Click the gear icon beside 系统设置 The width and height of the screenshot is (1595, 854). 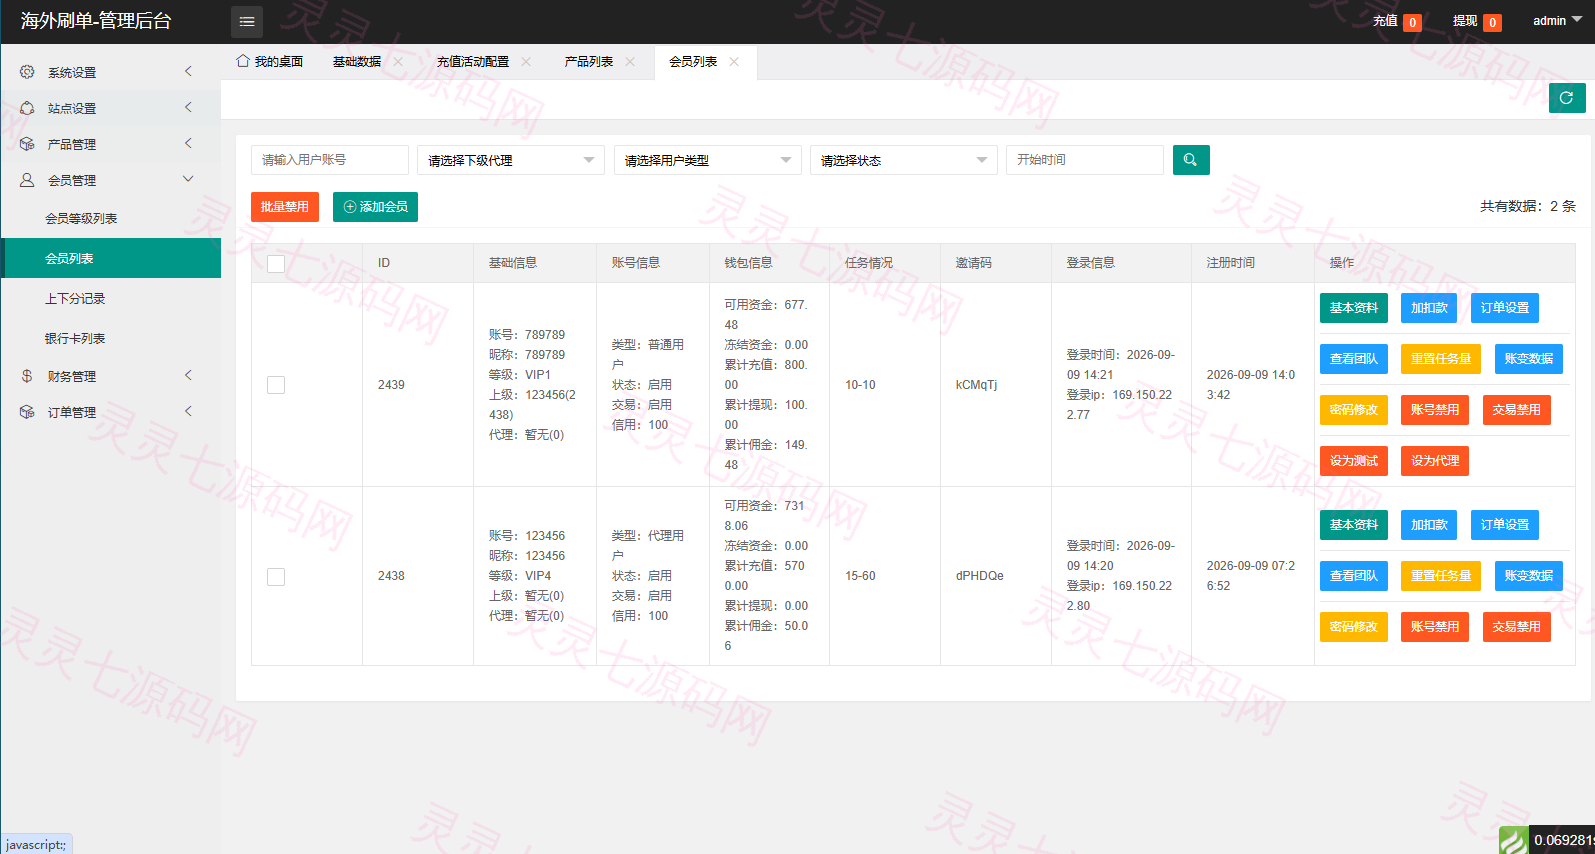pos(27,72)
